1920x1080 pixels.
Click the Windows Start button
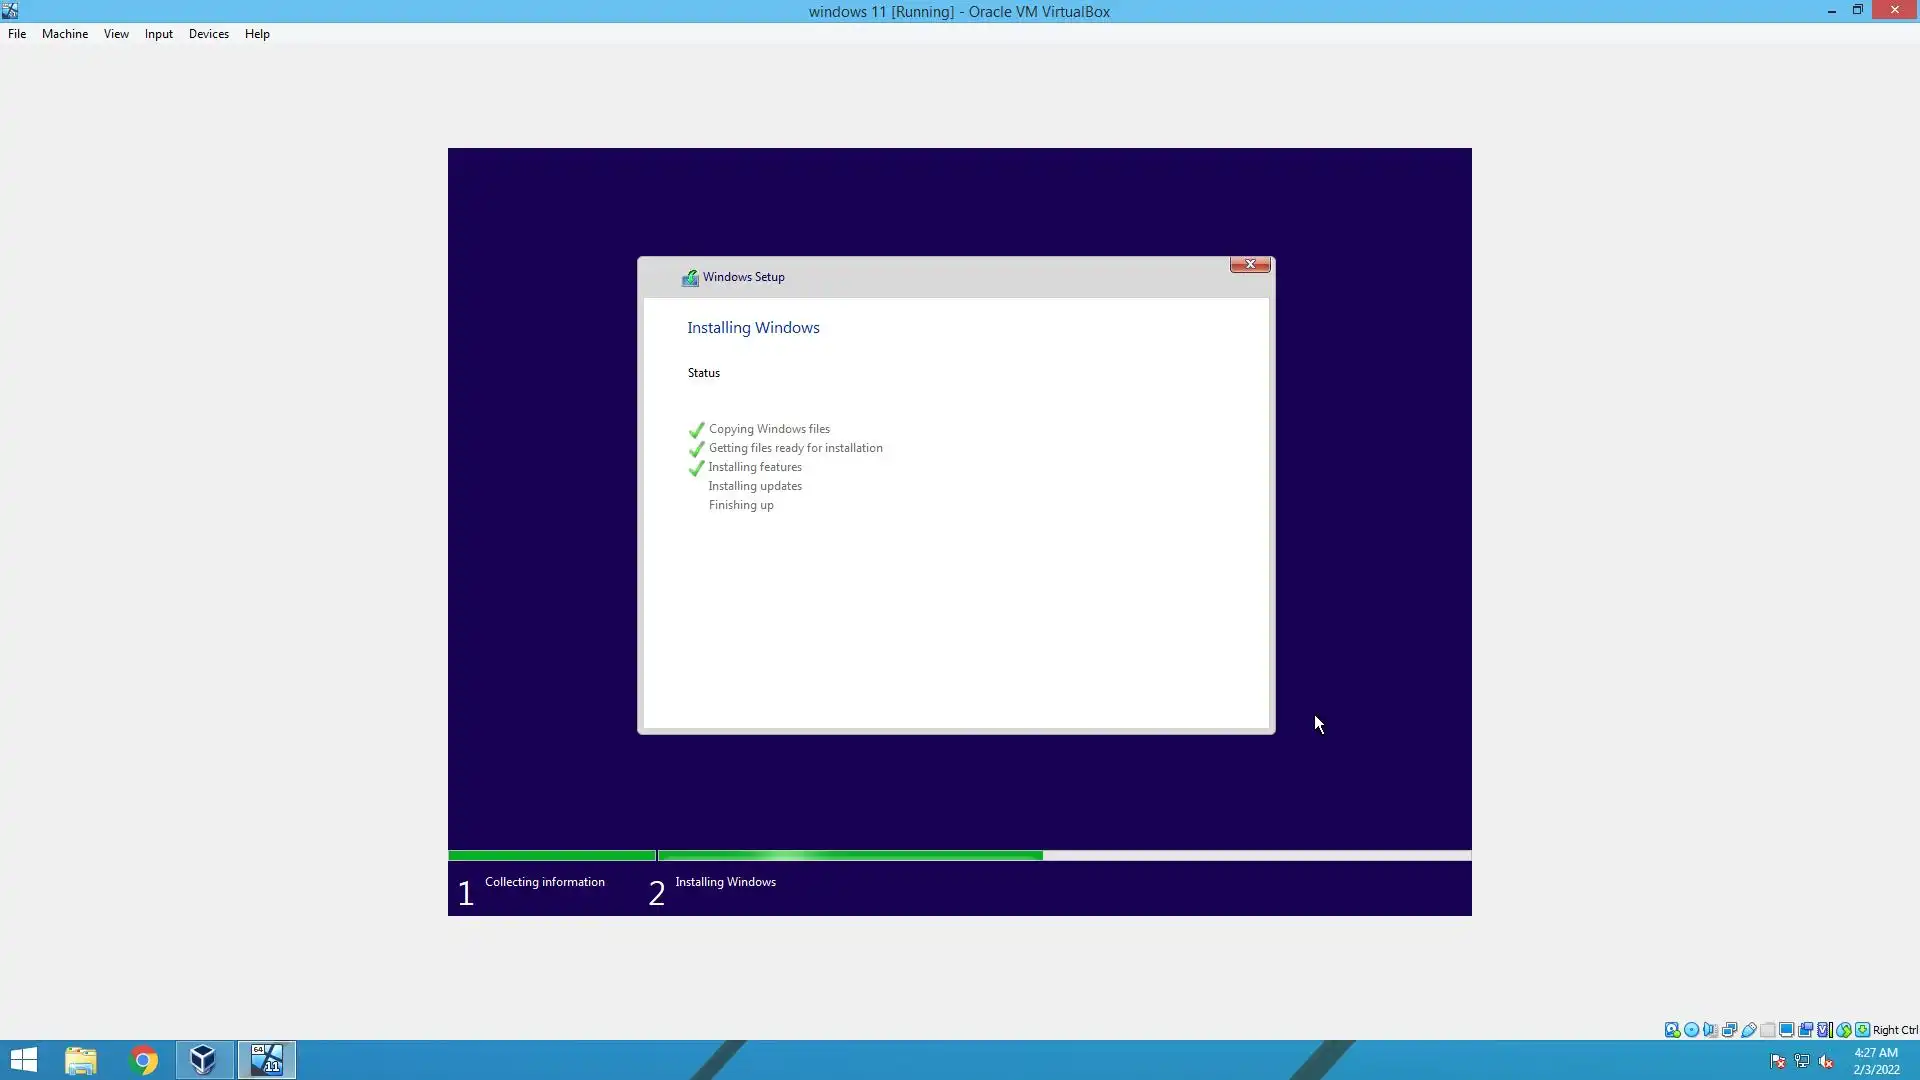coord(23,1060)
